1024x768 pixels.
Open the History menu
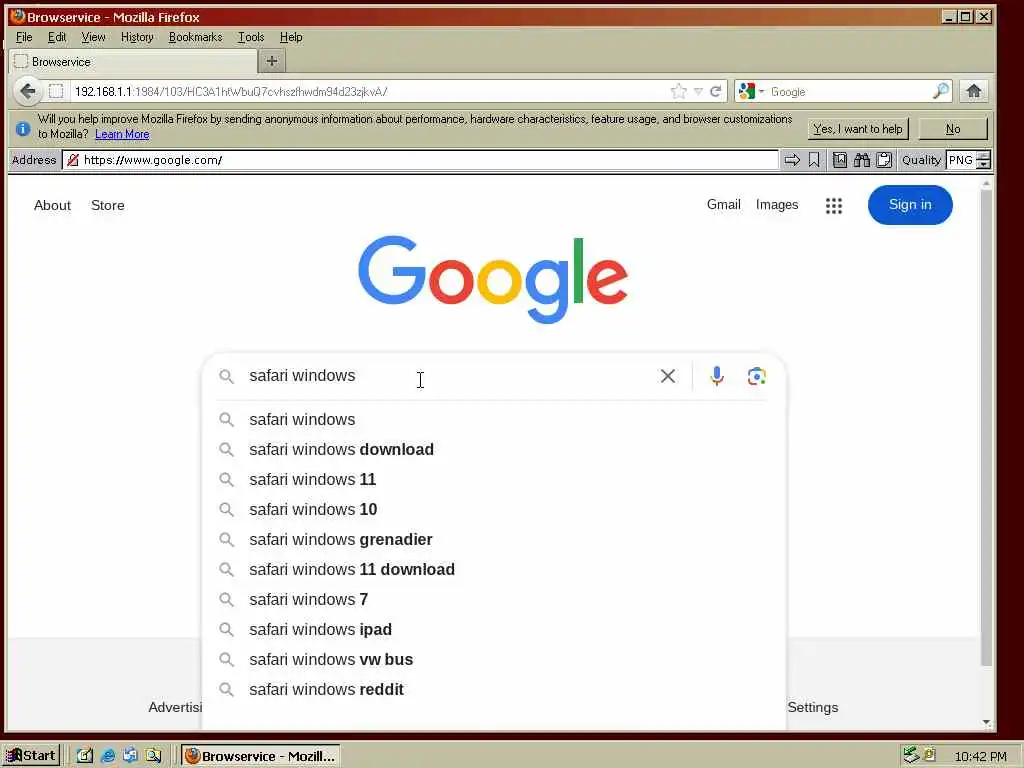(x=137, y=37)
